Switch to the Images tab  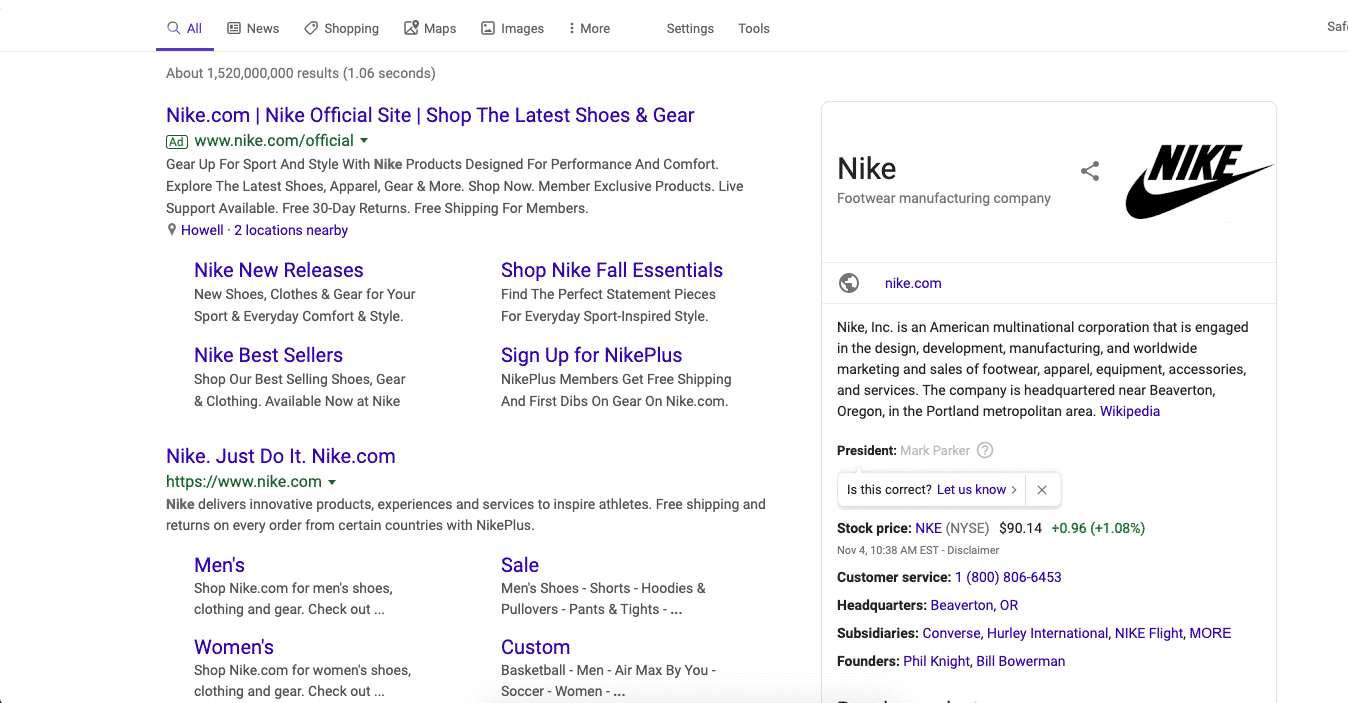(513, 28)
